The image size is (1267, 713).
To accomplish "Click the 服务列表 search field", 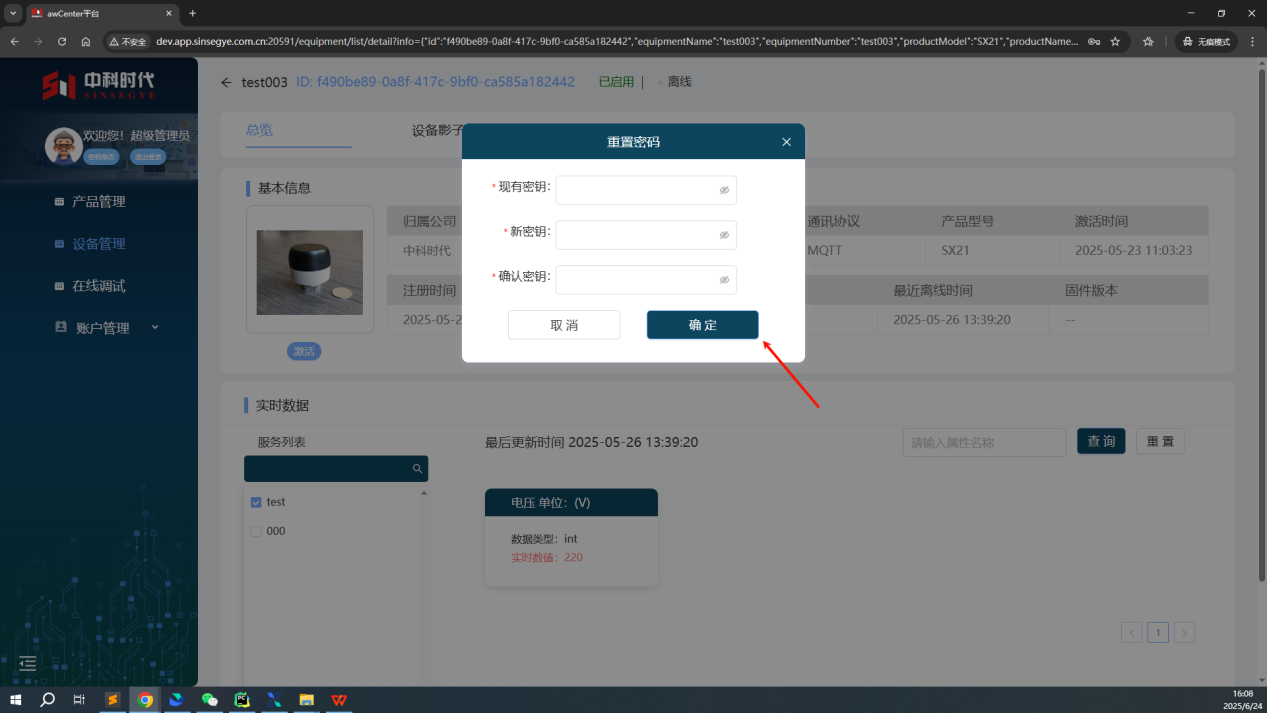I will [x=336, y=469].
